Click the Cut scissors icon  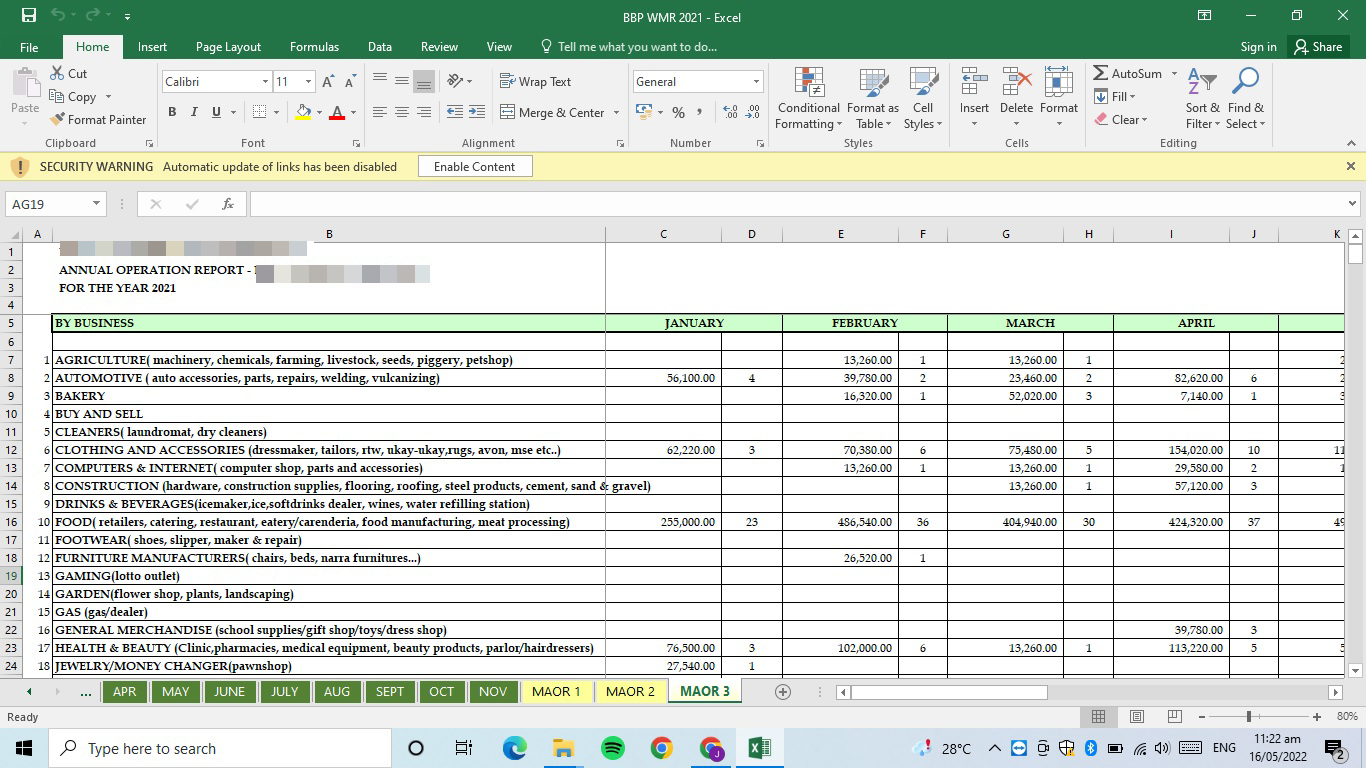coord(56,73)
